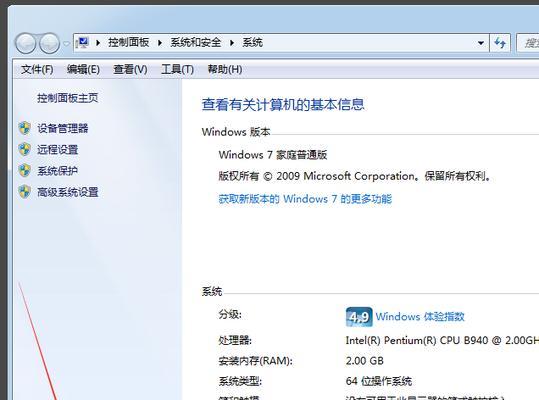The height and width of the screenshot is (400, 539).
Task: Click the 处理器: label
Action: point(235,341)
